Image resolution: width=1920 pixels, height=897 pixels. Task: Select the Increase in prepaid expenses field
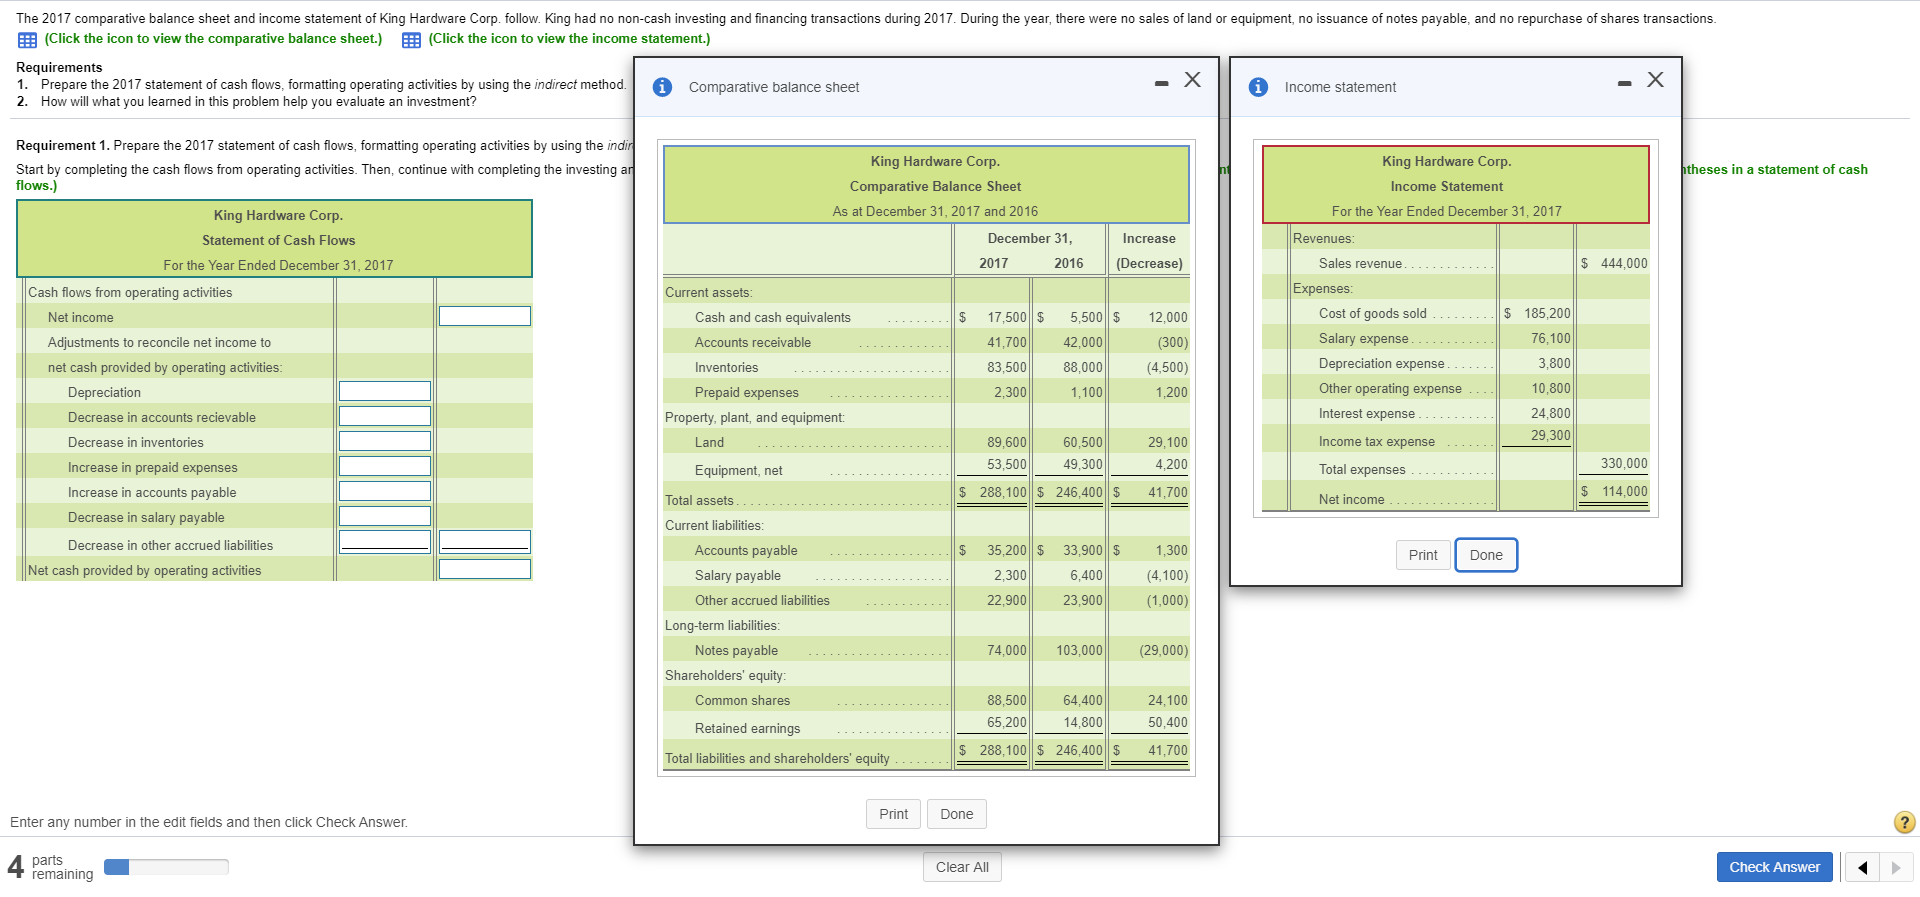pyautogui.click(x=385, y=466)
